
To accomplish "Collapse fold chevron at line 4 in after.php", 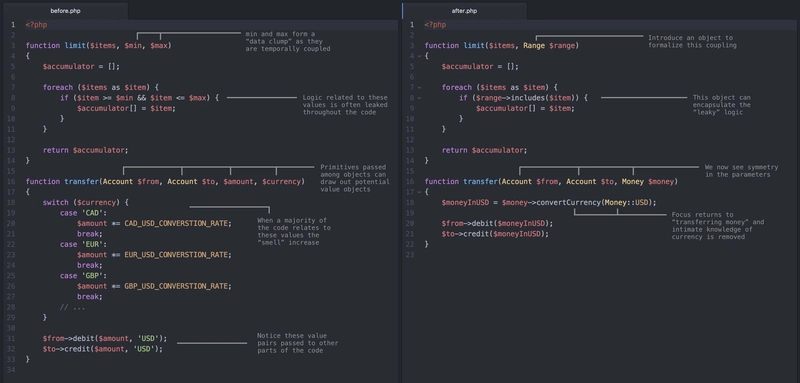I will [x=419, y=56].
